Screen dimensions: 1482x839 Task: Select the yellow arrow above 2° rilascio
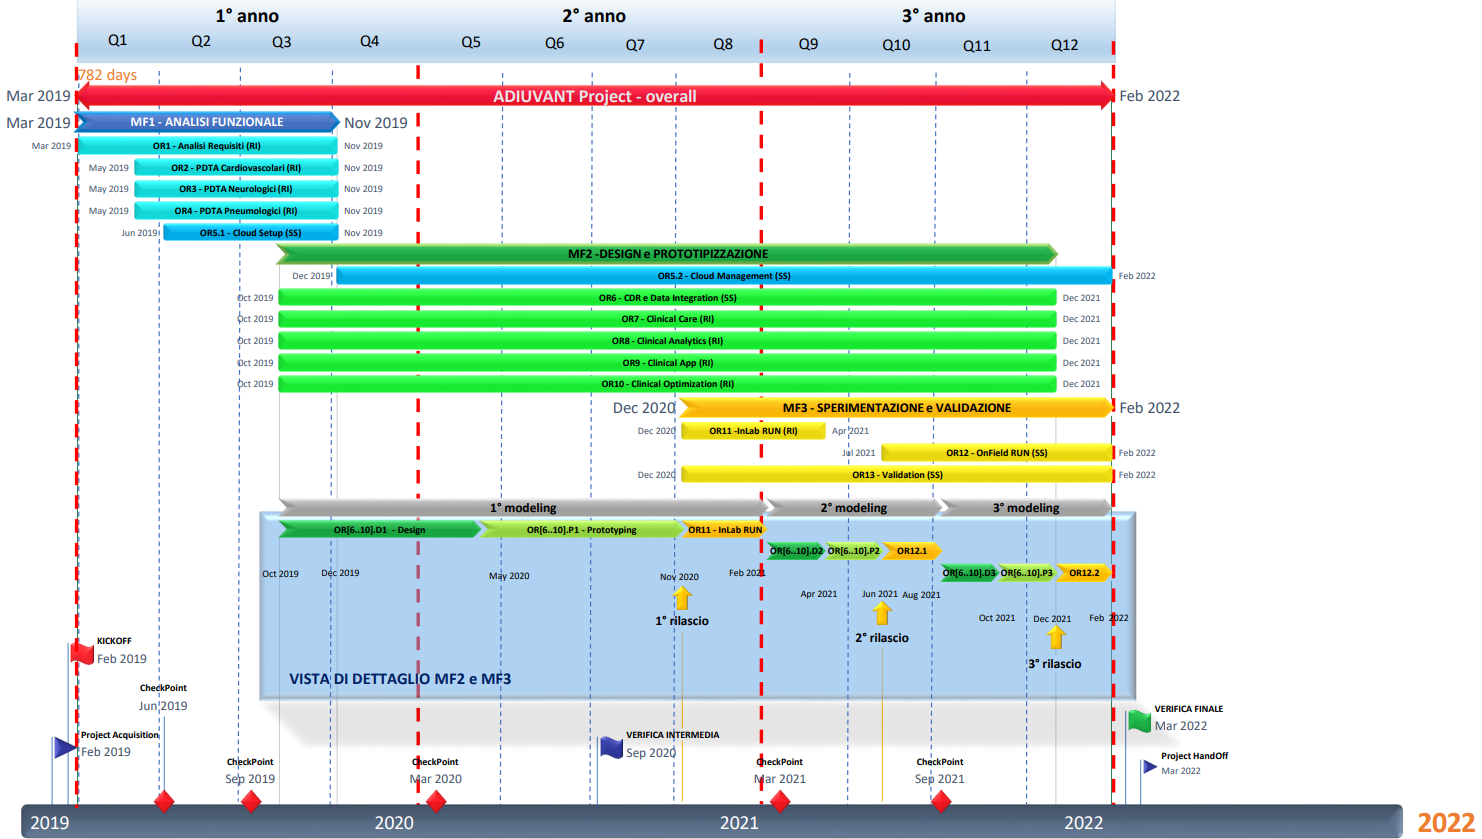coord(882,613)
